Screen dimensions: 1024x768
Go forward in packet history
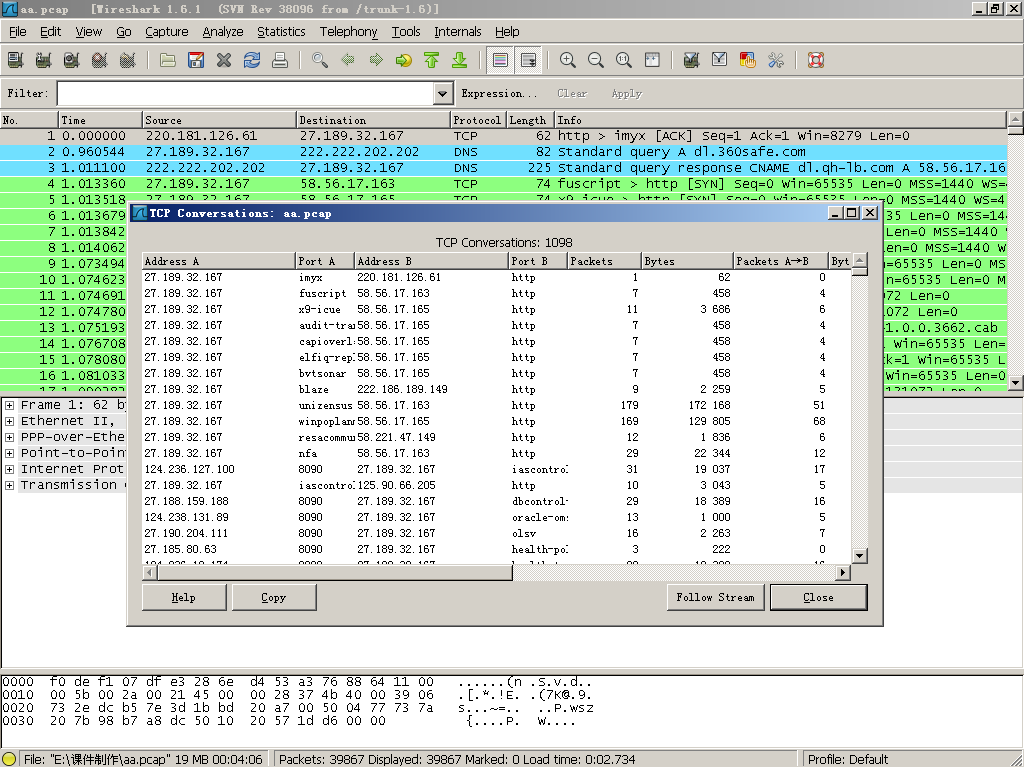click(x=376, y=61)
